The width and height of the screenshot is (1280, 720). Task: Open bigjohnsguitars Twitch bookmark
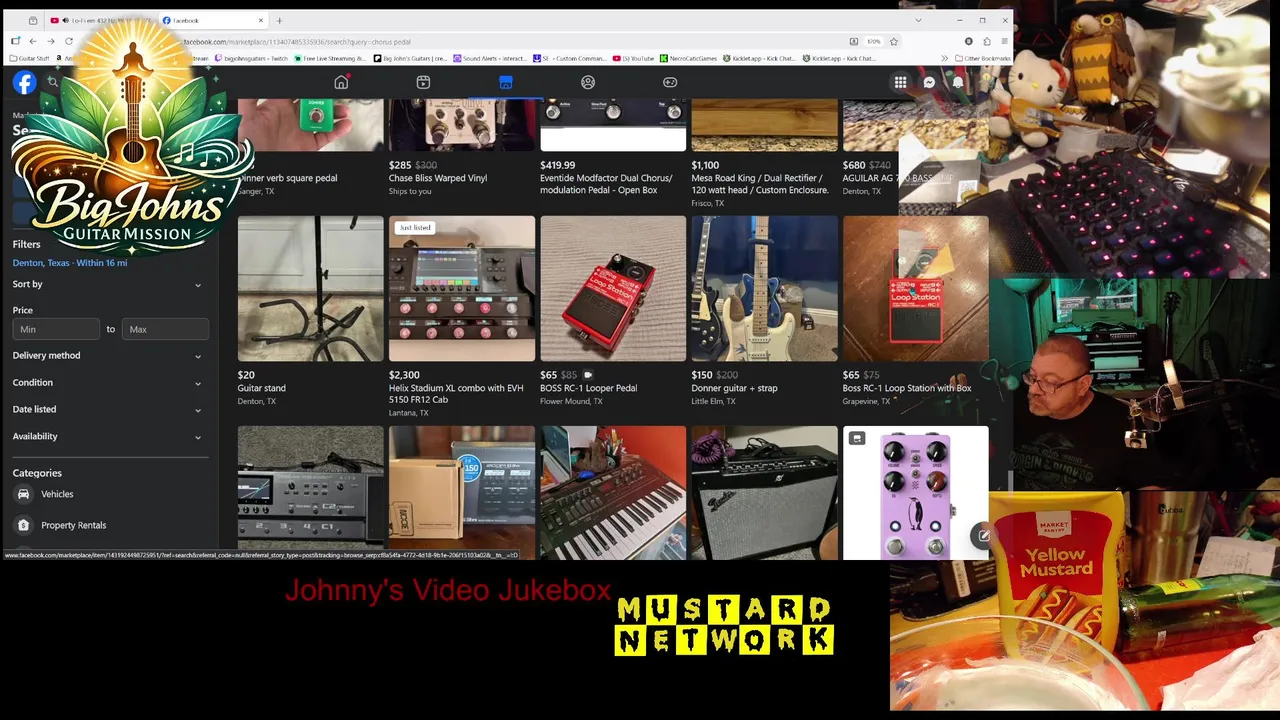[x=251, y=58]
